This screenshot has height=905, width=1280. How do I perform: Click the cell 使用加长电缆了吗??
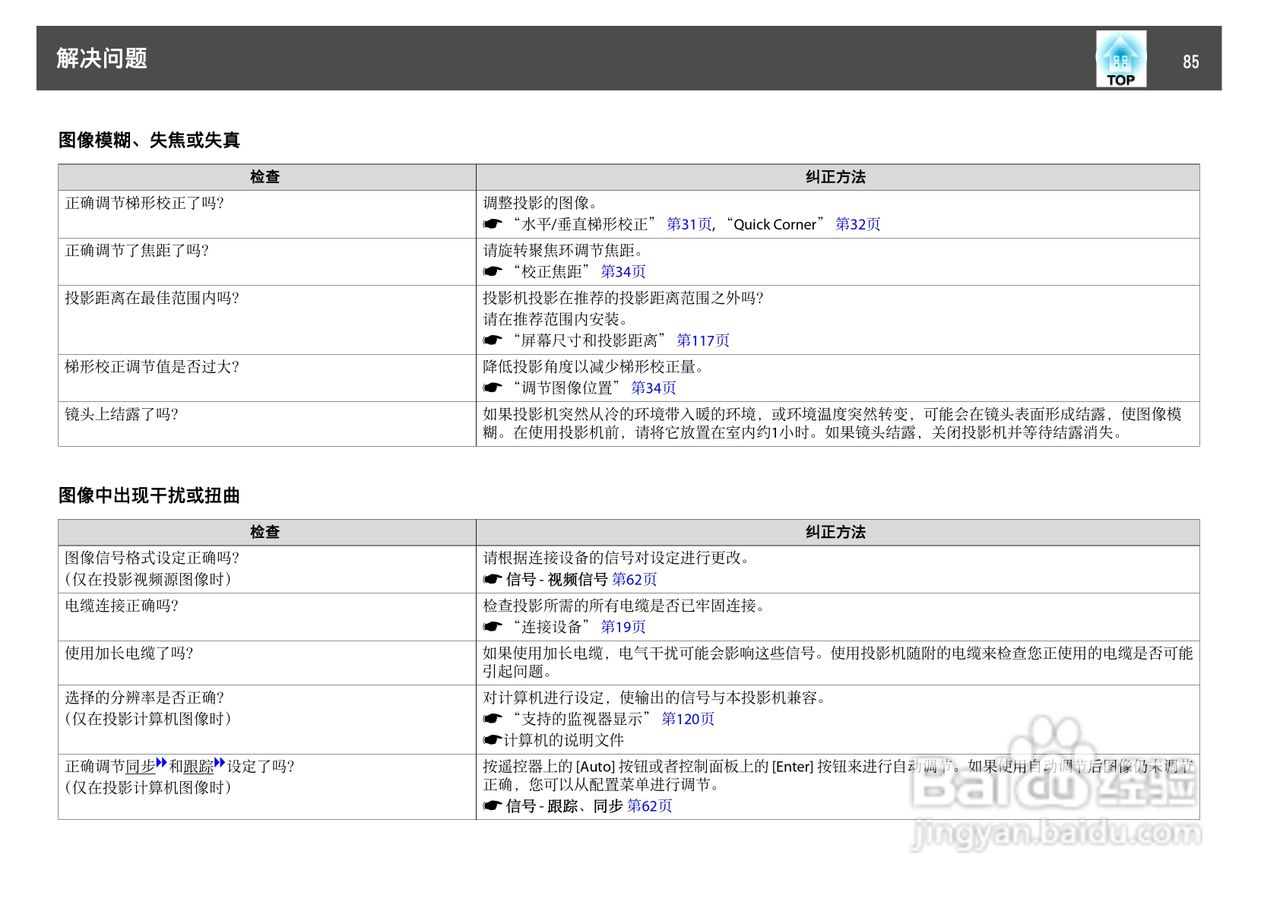click(x=266, y=663)
